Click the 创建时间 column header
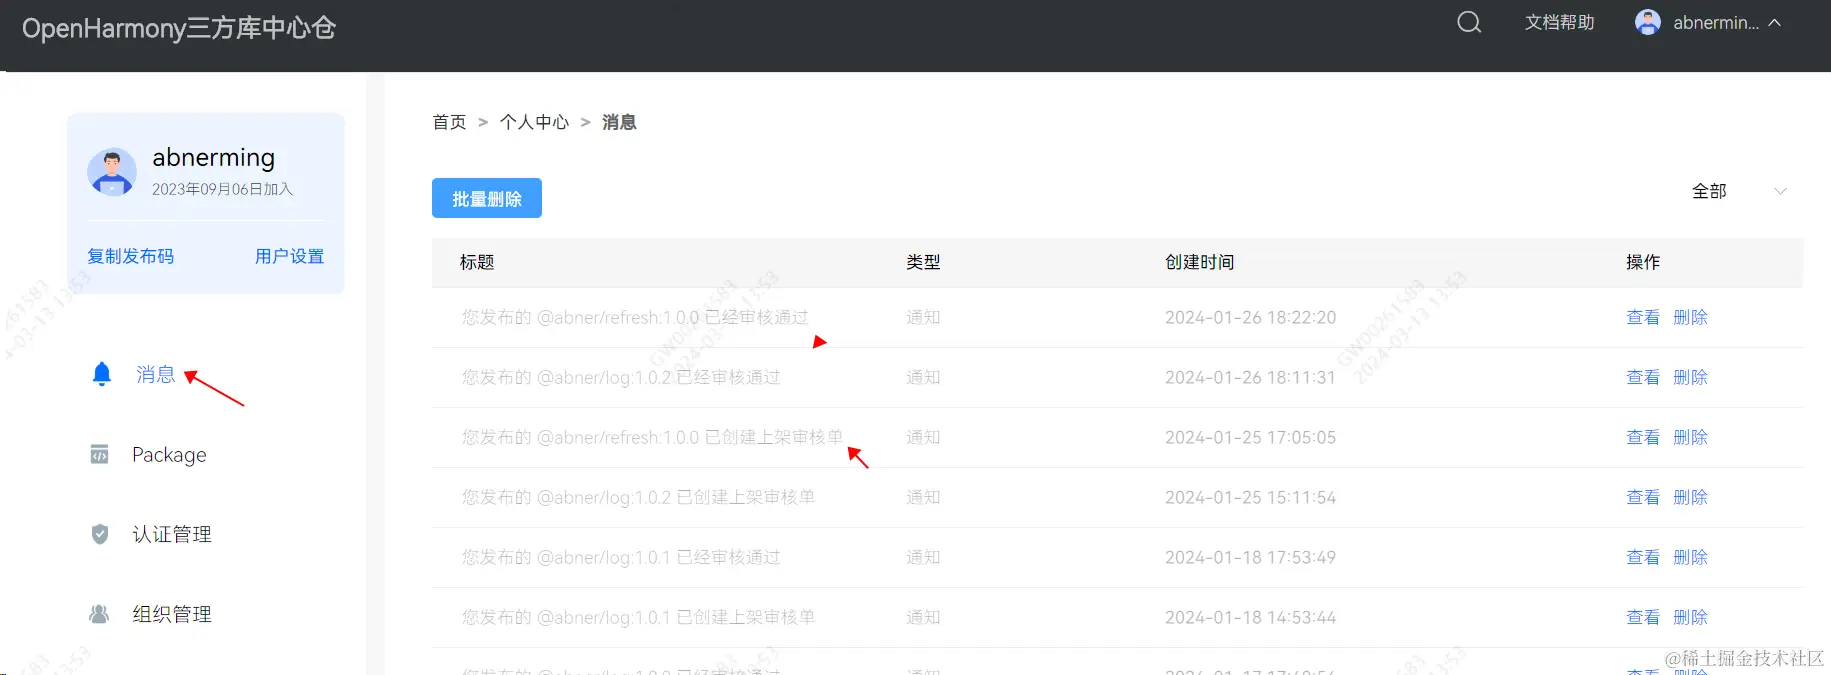 (x=1200, y=262)
